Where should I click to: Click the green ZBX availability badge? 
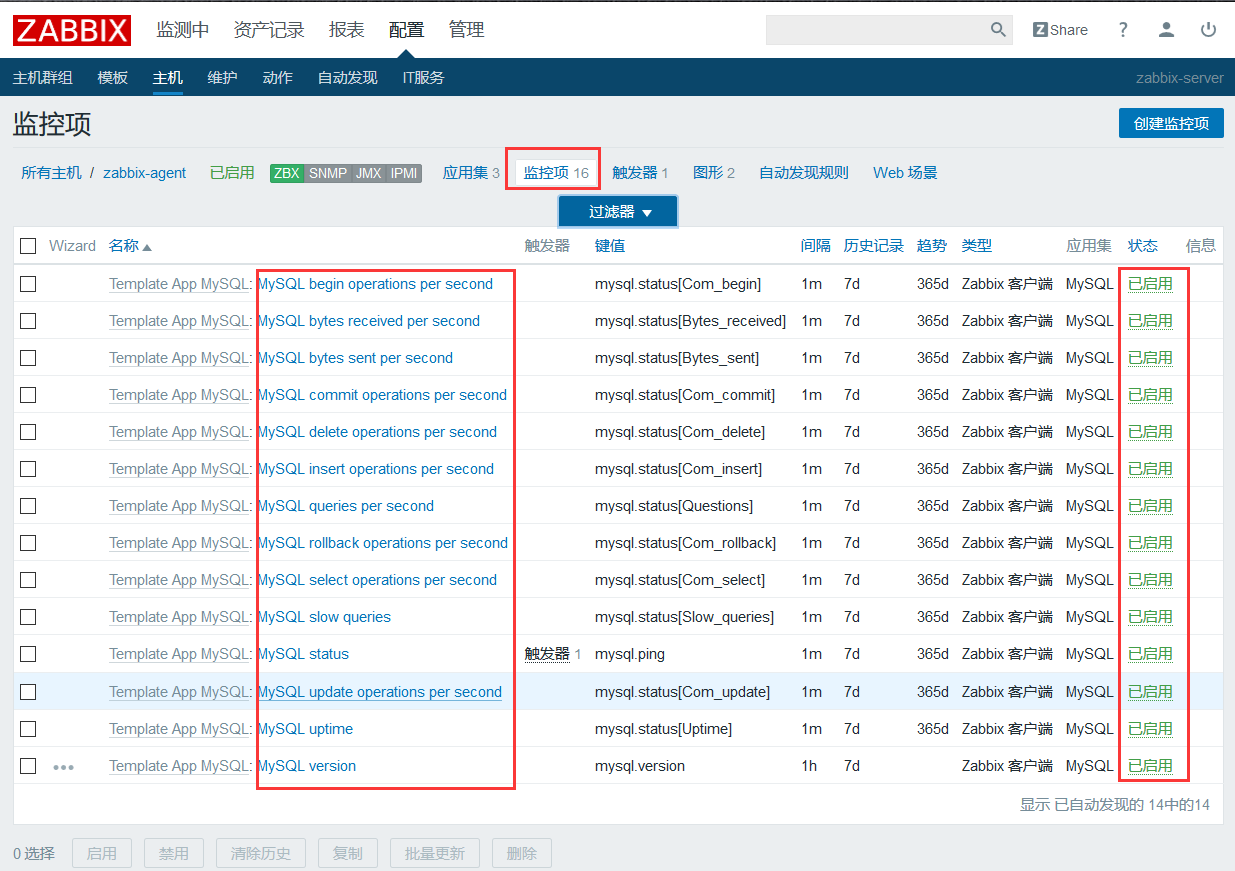287,173
